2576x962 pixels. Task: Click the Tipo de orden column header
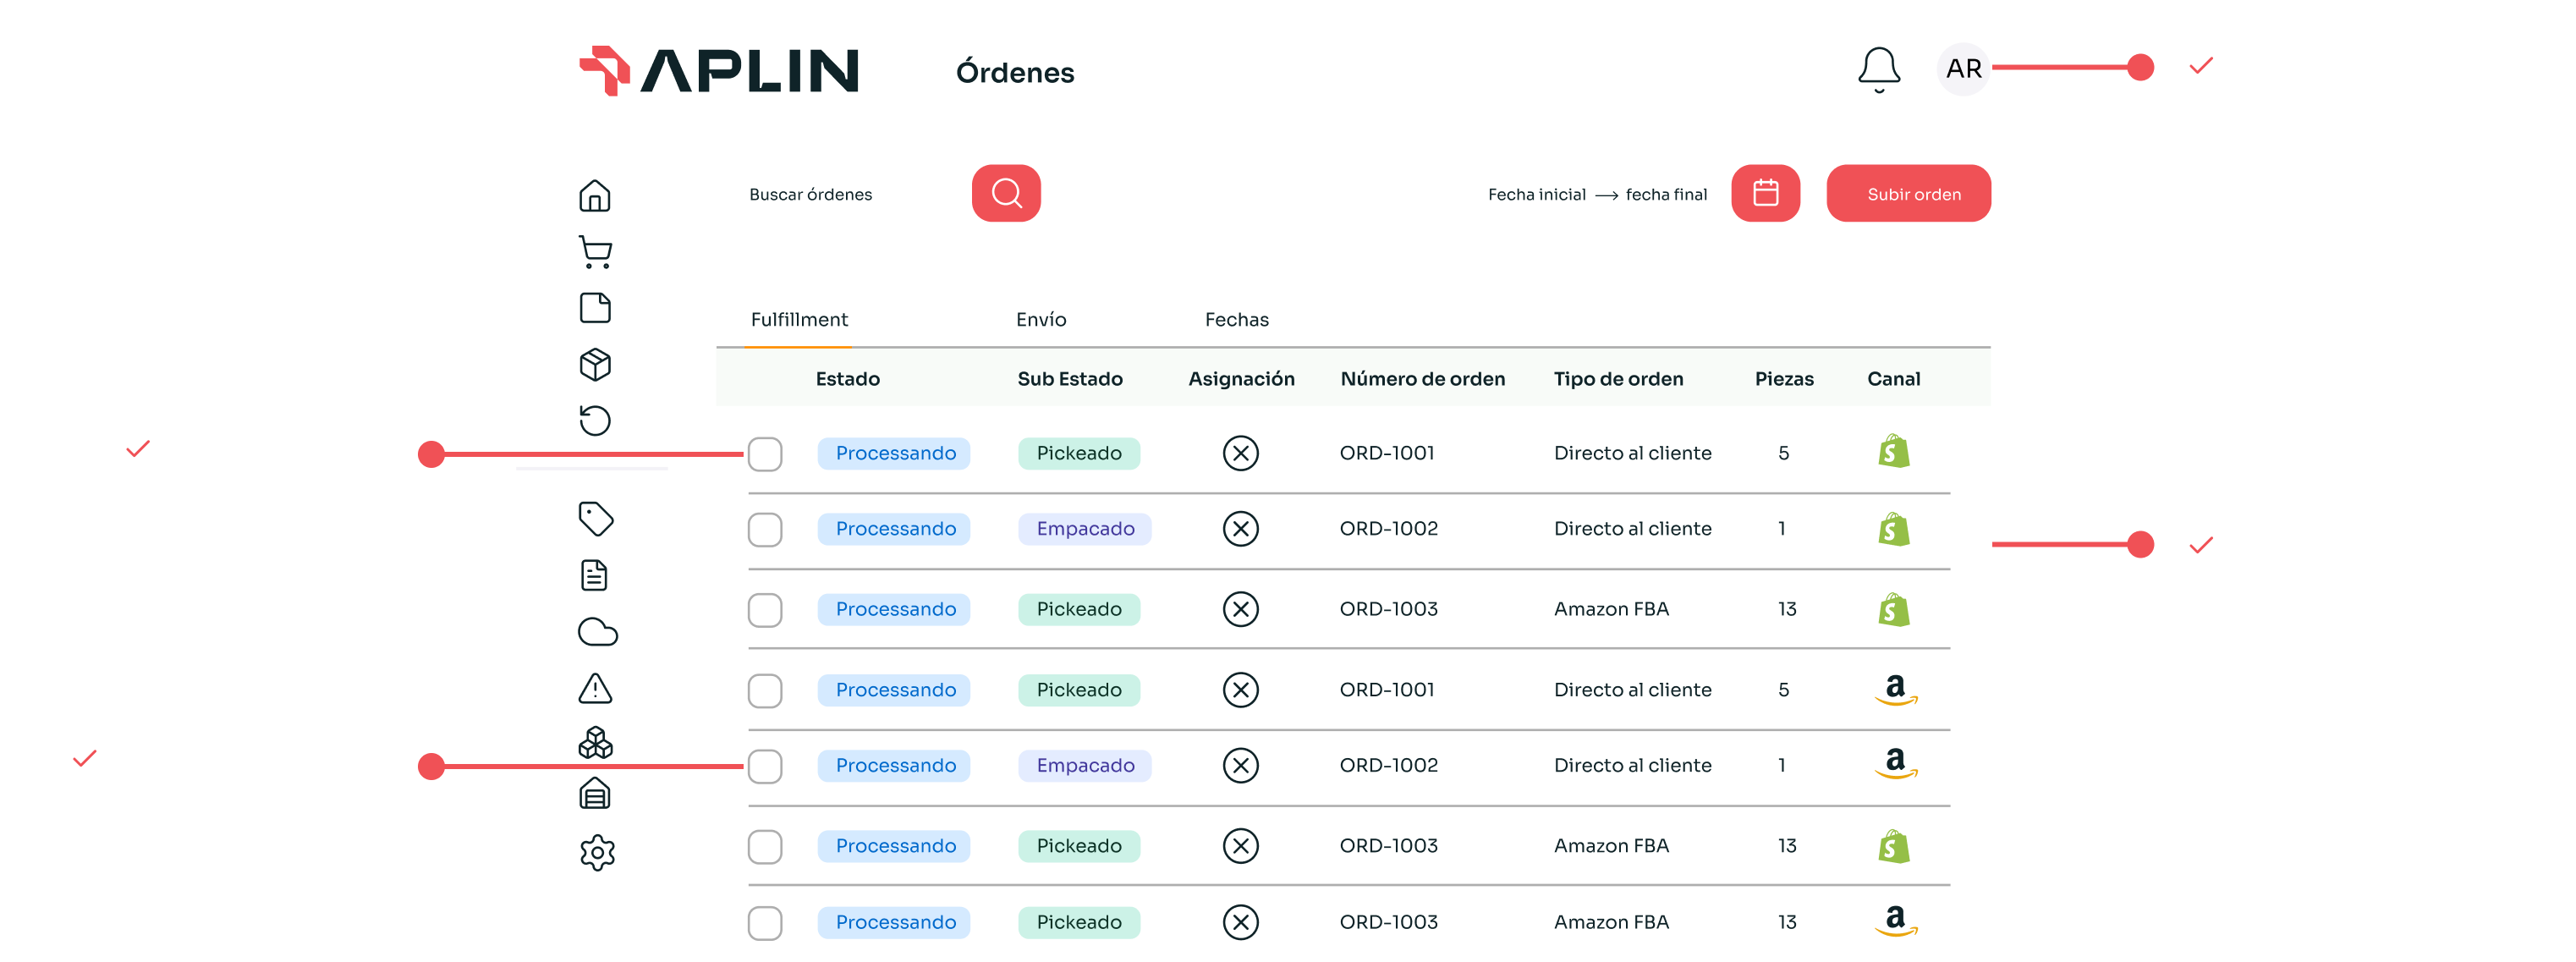tap(1618, 378)
